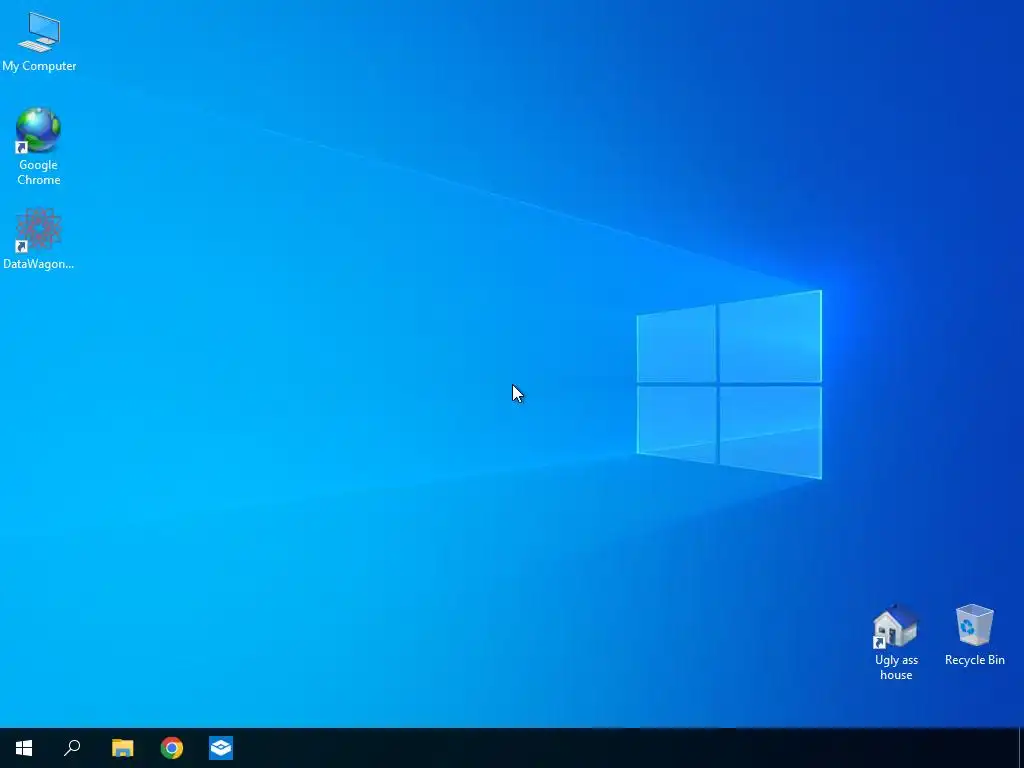Click the "DataWagon..." label text
The height and width of the screenshot is (768, 1024).
click(39, 264)
